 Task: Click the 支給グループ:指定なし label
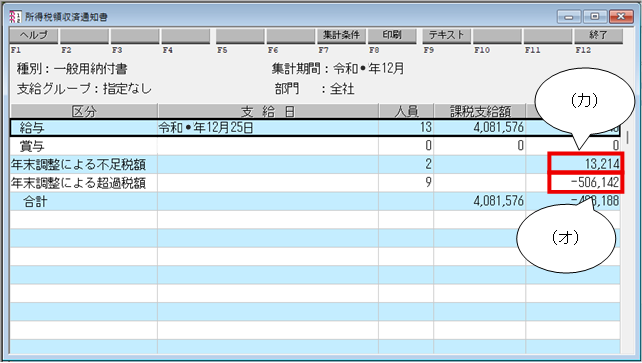[84, 89]
